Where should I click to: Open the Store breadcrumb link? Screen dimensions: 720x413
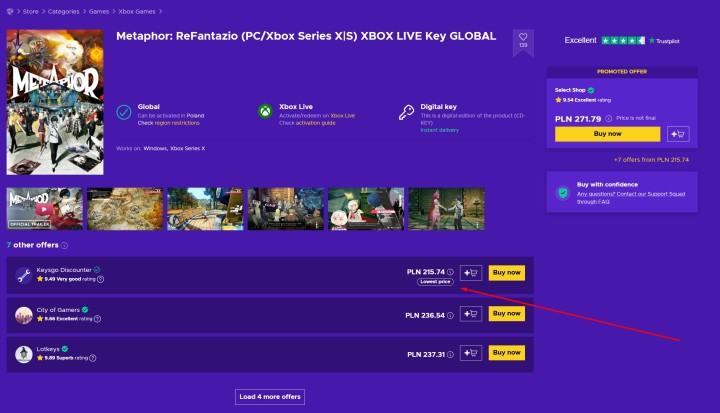pos(31,11)
